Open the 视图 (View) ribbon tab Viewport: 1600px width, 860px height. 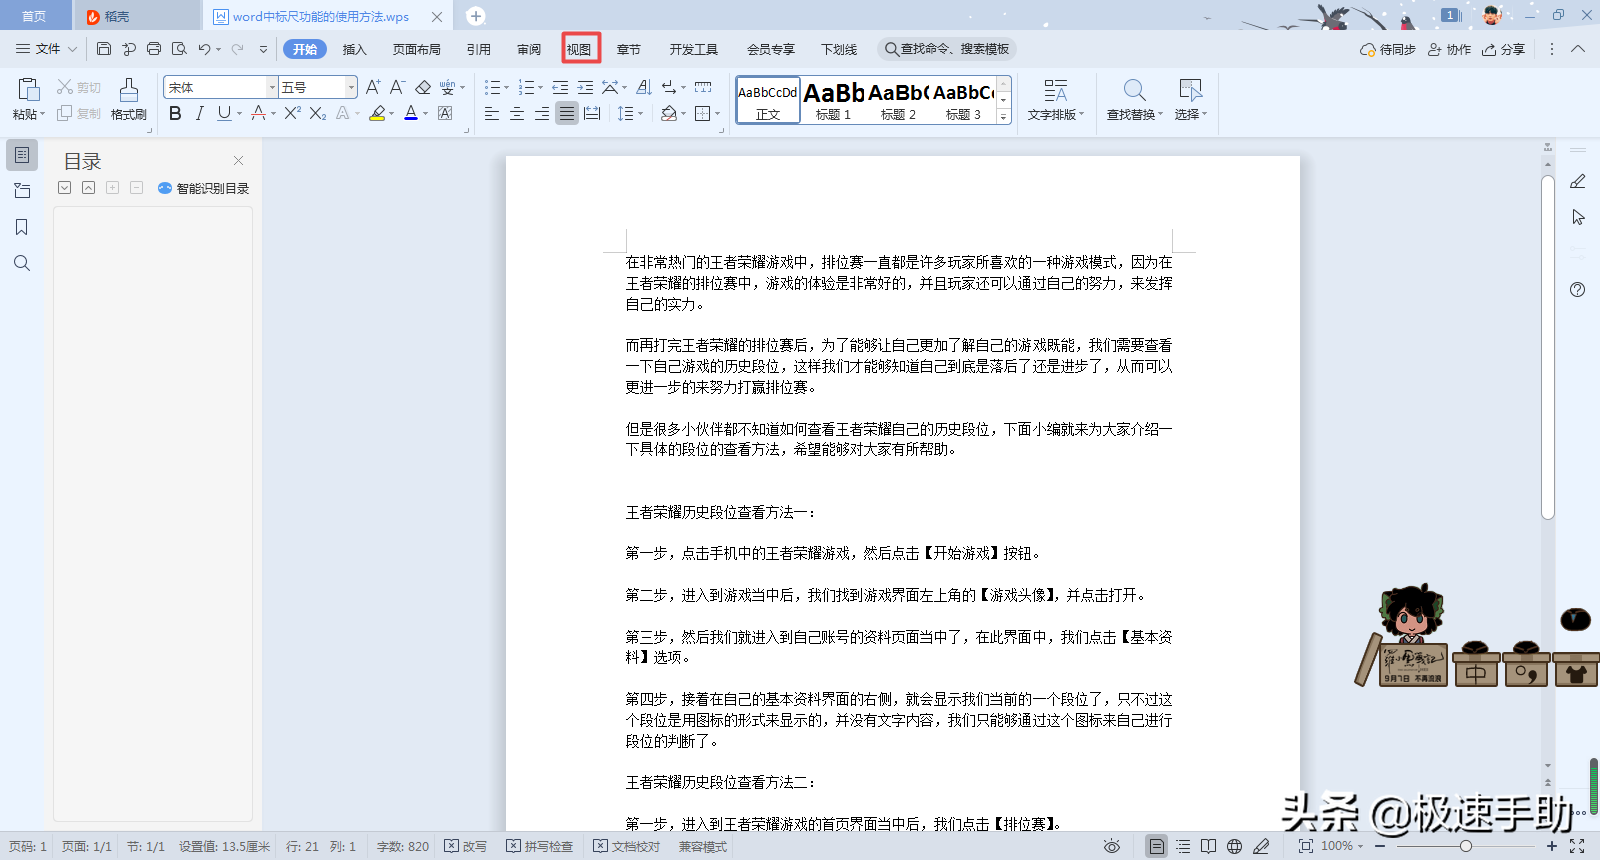[x=580, y=49]
